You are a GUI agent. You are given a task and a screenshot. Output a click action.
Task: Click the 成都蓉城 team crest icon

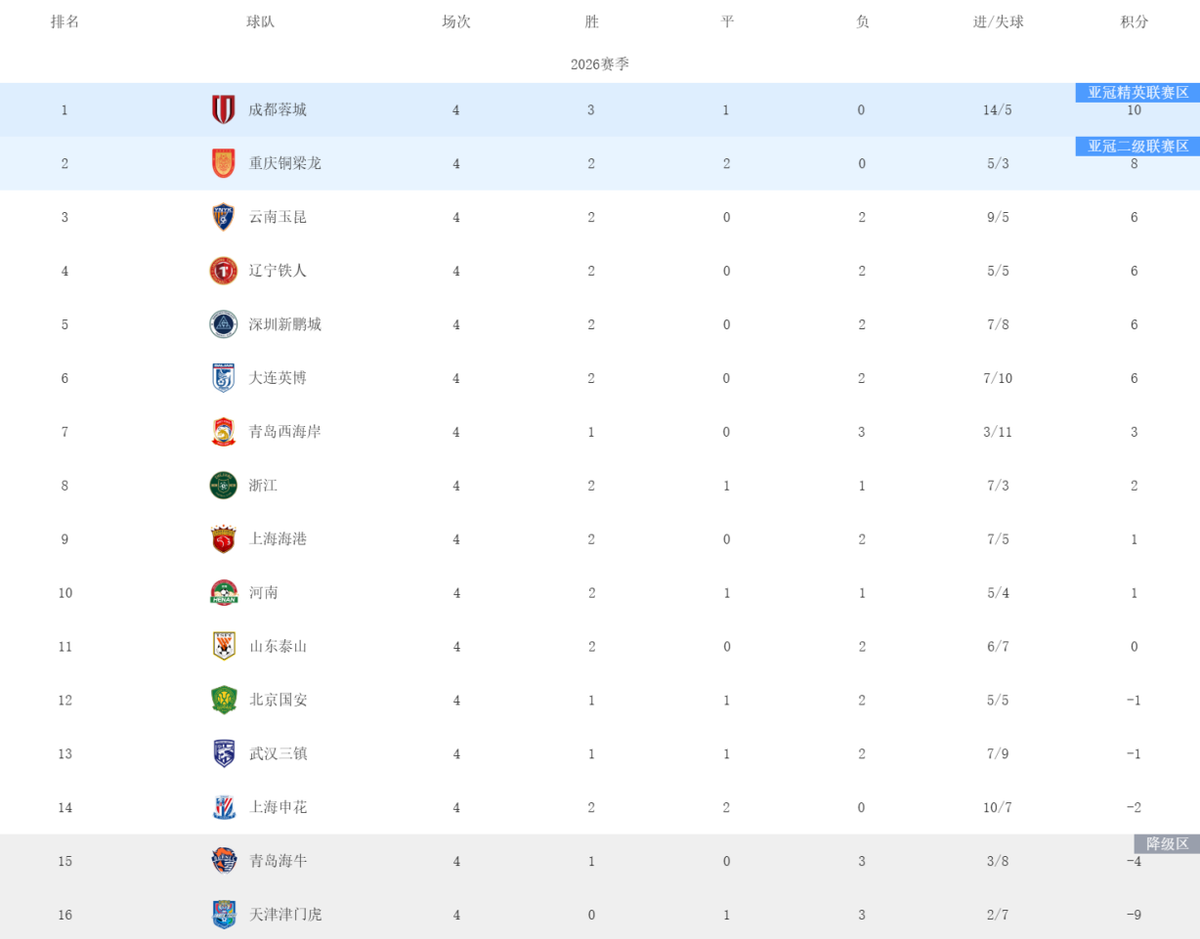click(x=223, y=110)
